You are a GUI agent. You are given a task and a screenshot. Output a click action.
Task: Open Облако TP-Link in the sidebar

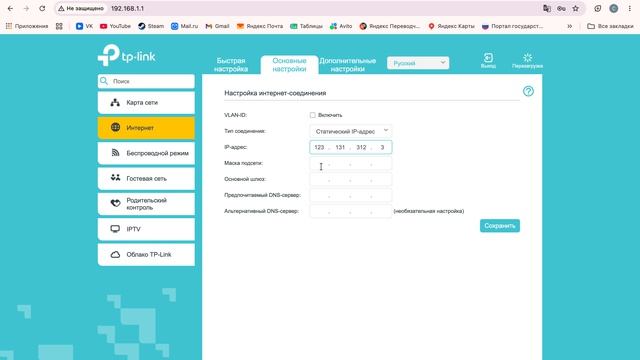coord(146,254)
